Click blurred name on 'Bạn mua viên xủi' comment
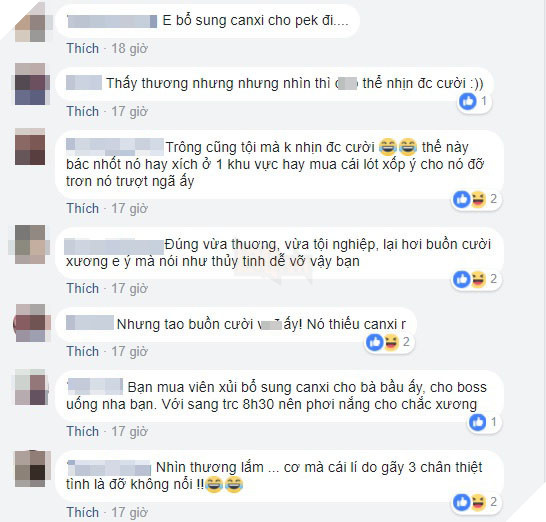 click(x=95, y=386)
